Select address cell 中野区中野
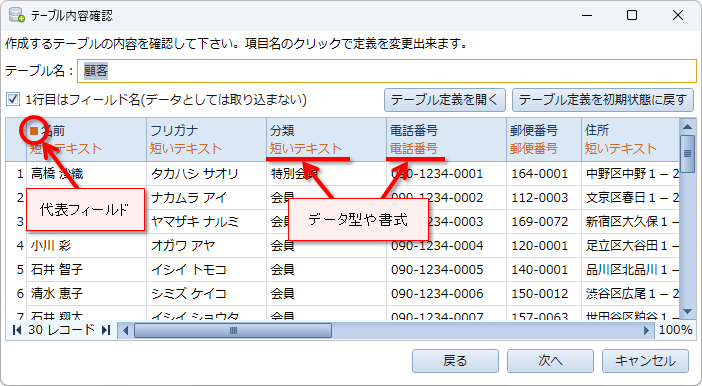The width and height of the screenshot is (702, 386). coord(630,174)
